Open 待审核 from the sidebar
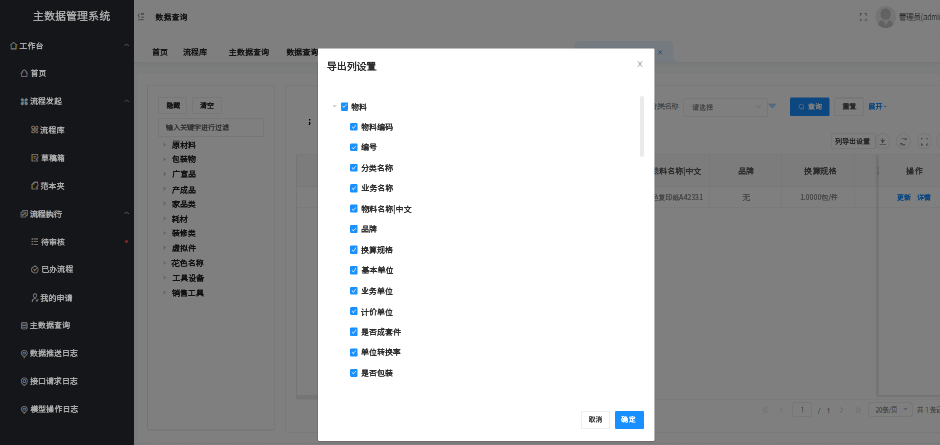This screenshot has width=940, height=445. point(54,242)
